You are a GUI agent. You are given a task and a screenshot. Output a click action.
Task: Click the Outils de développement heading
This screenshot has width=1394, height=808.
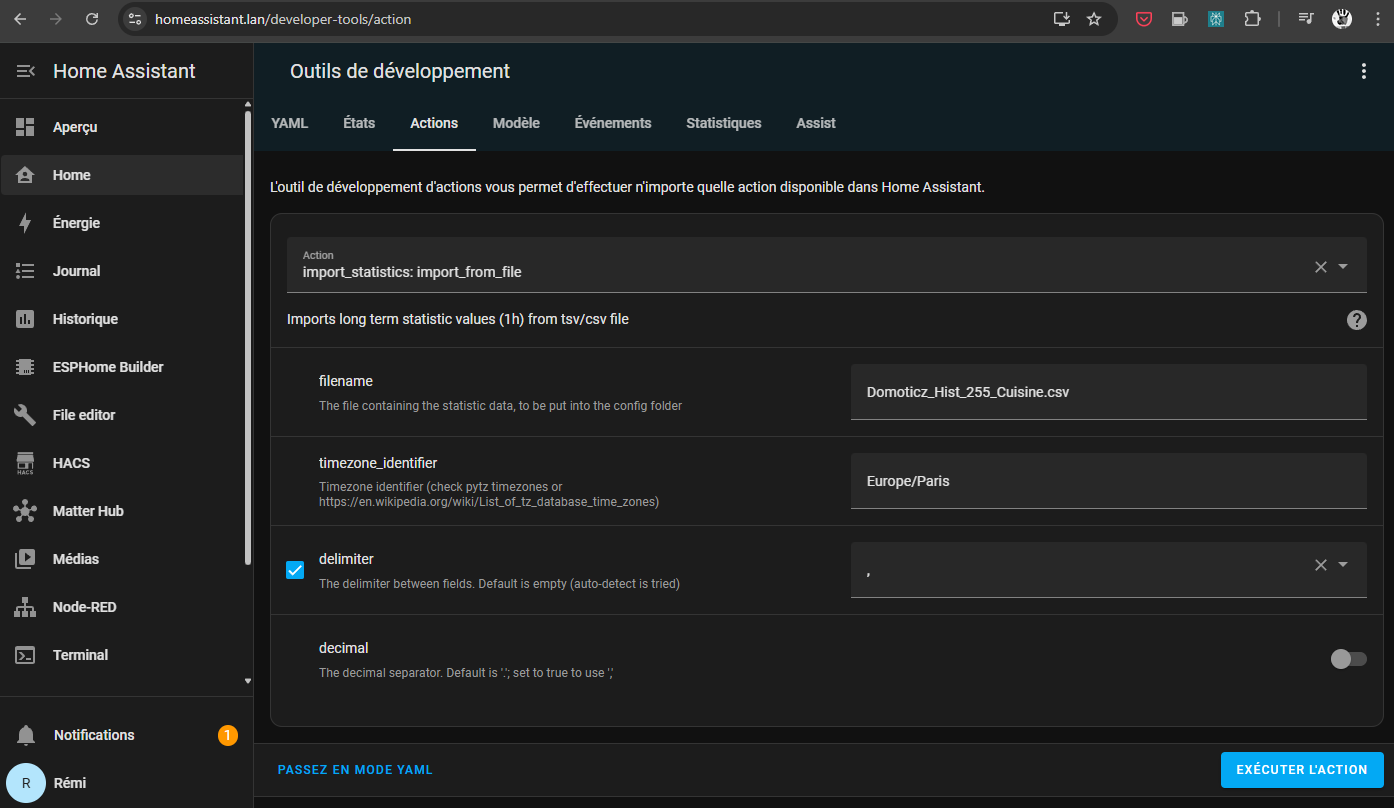pyautogui.click(x=400, y=71)
